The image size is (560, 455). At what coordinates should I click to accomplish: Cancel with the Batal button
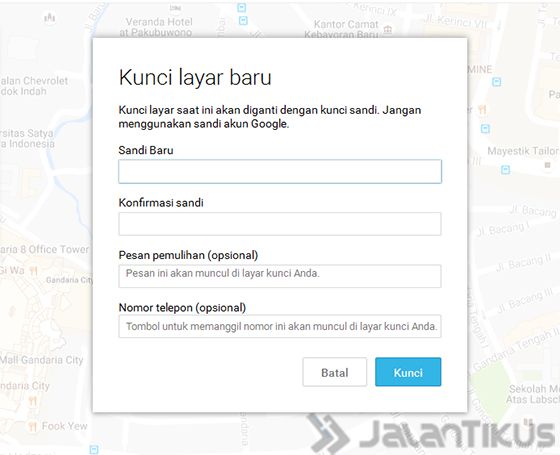335,372
